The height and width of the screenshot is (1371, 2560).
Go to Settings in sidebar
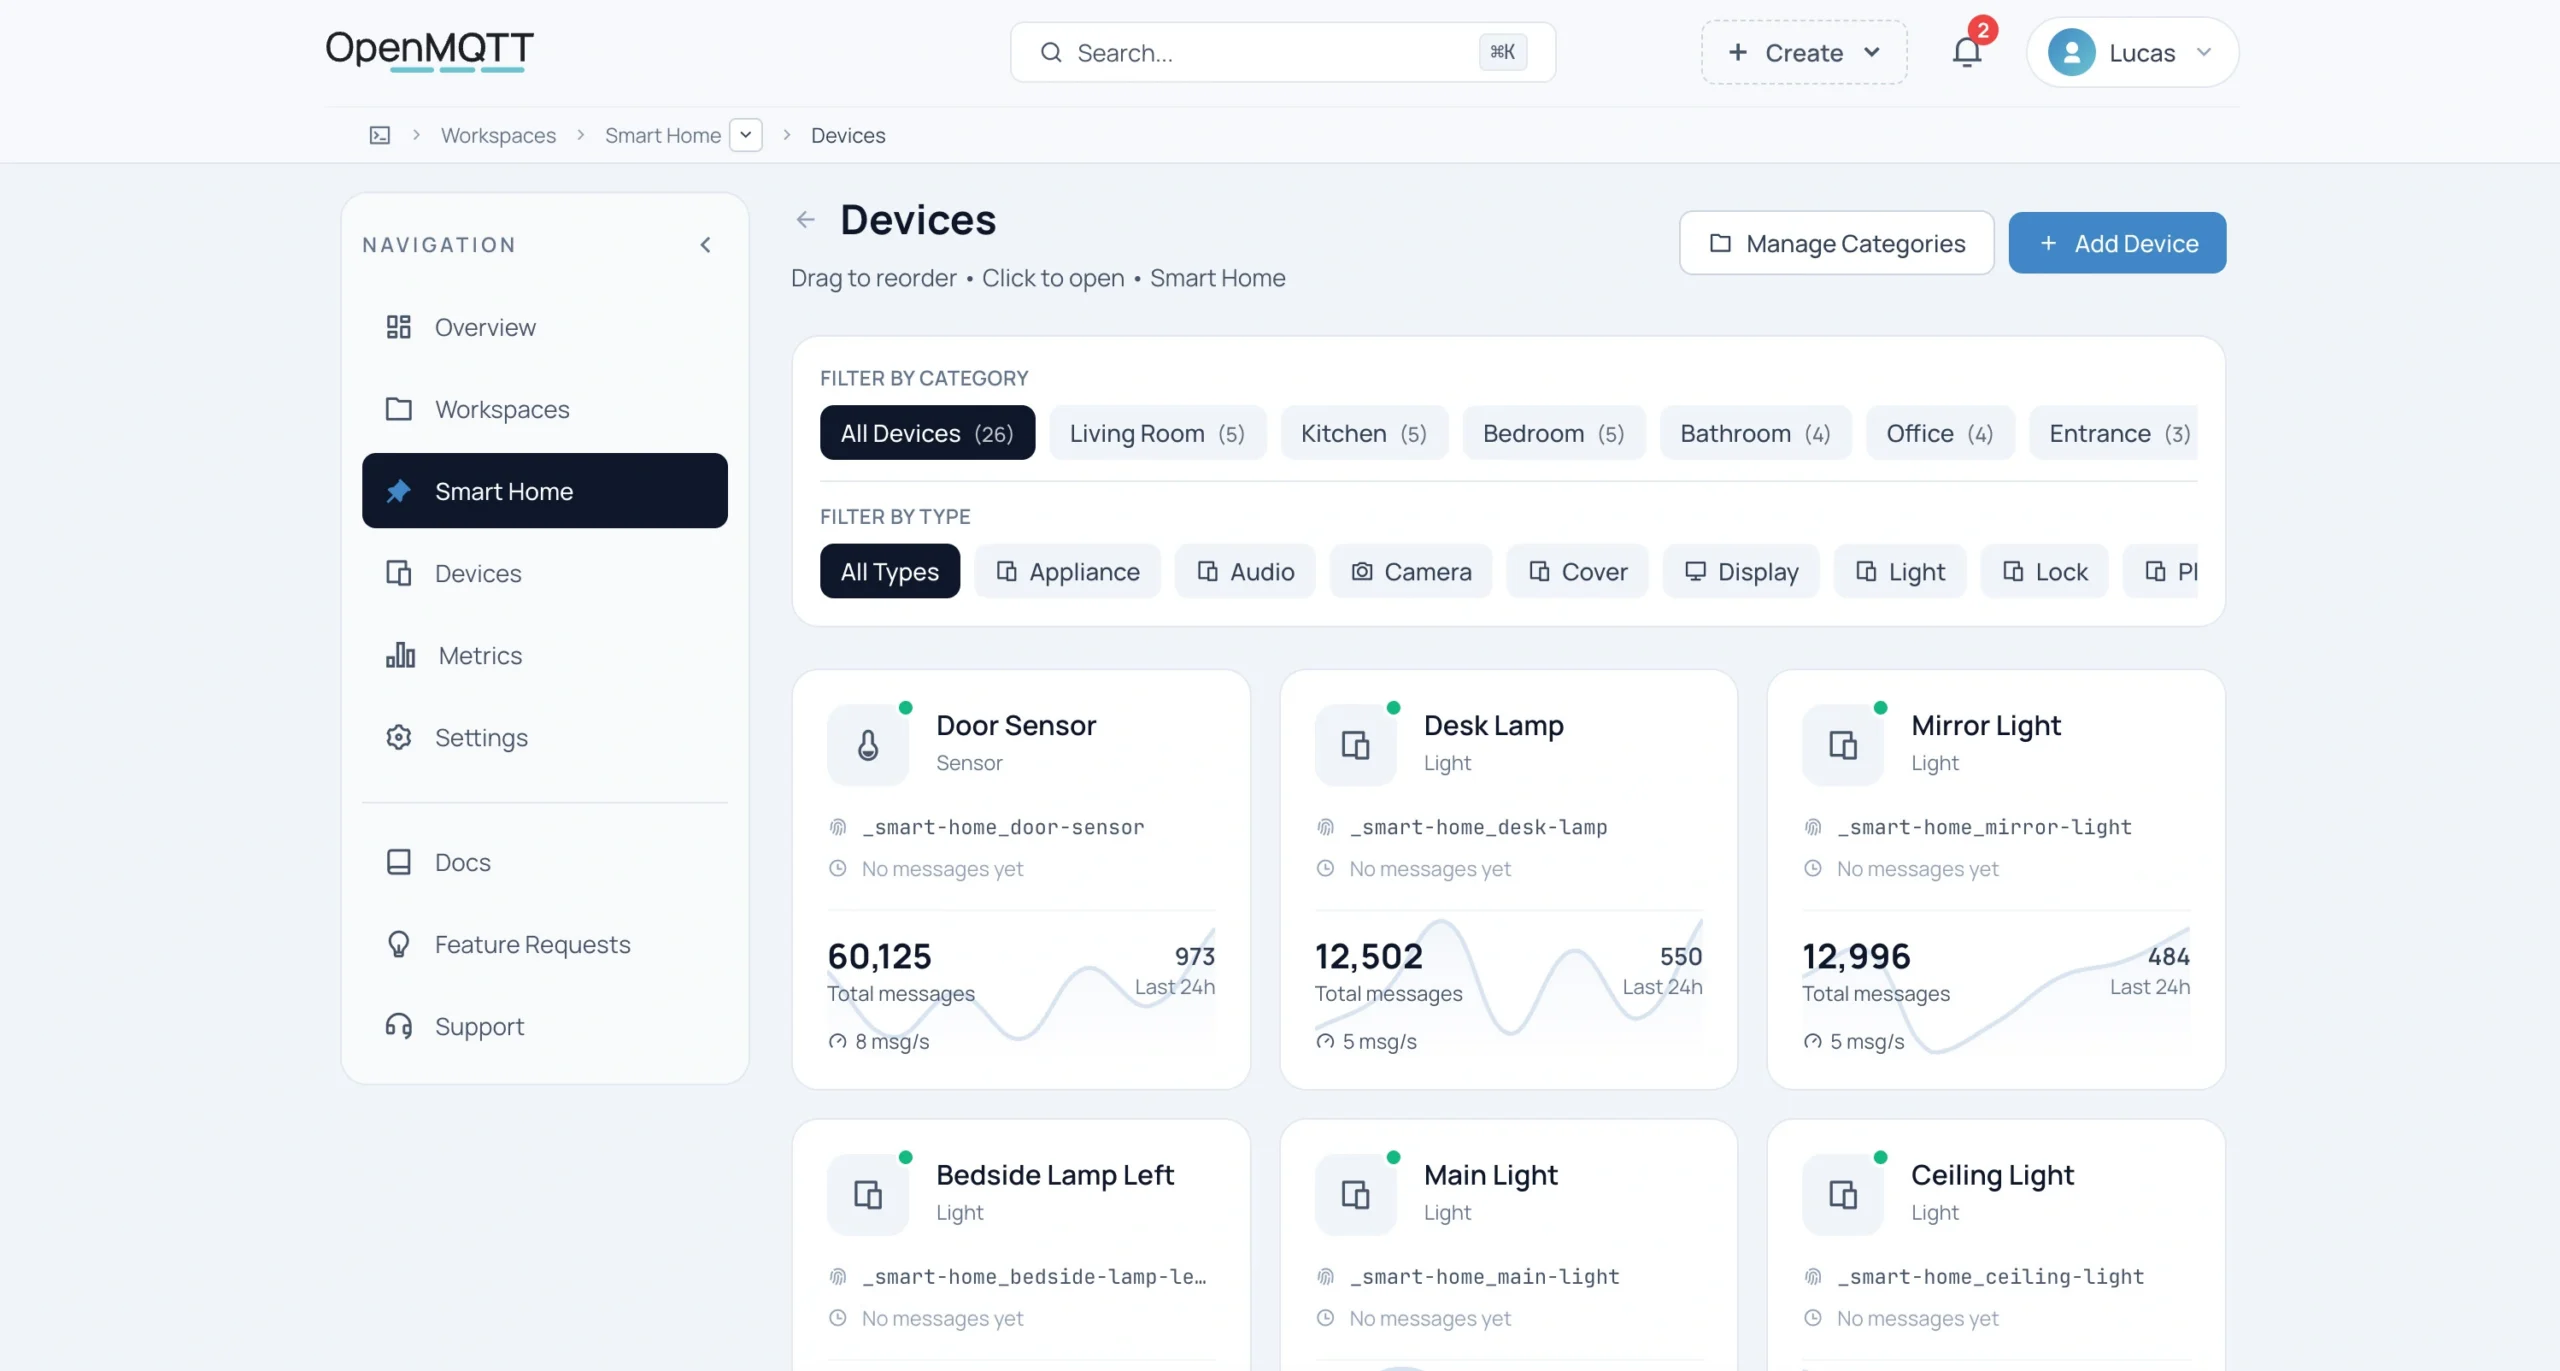[480, 737]
